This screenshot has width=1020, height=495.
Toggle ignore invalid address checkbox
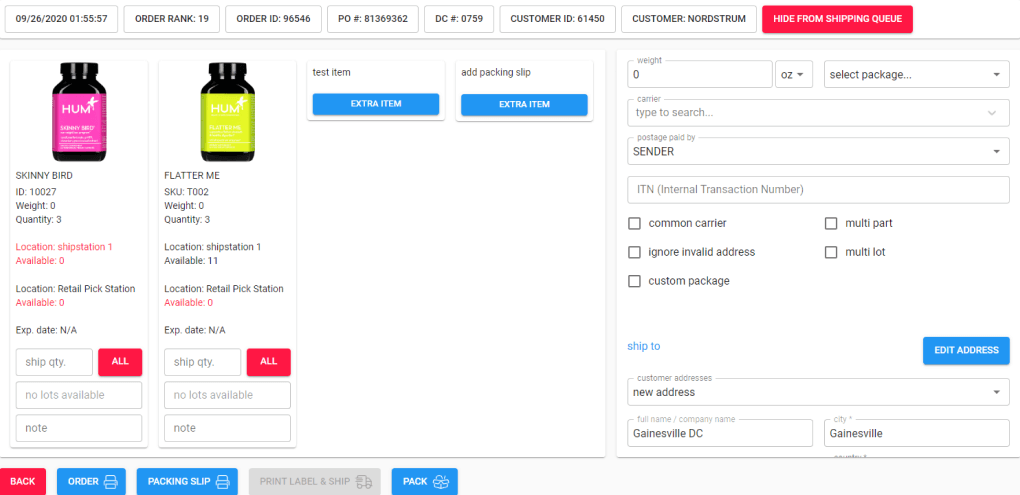pos(634,252)
